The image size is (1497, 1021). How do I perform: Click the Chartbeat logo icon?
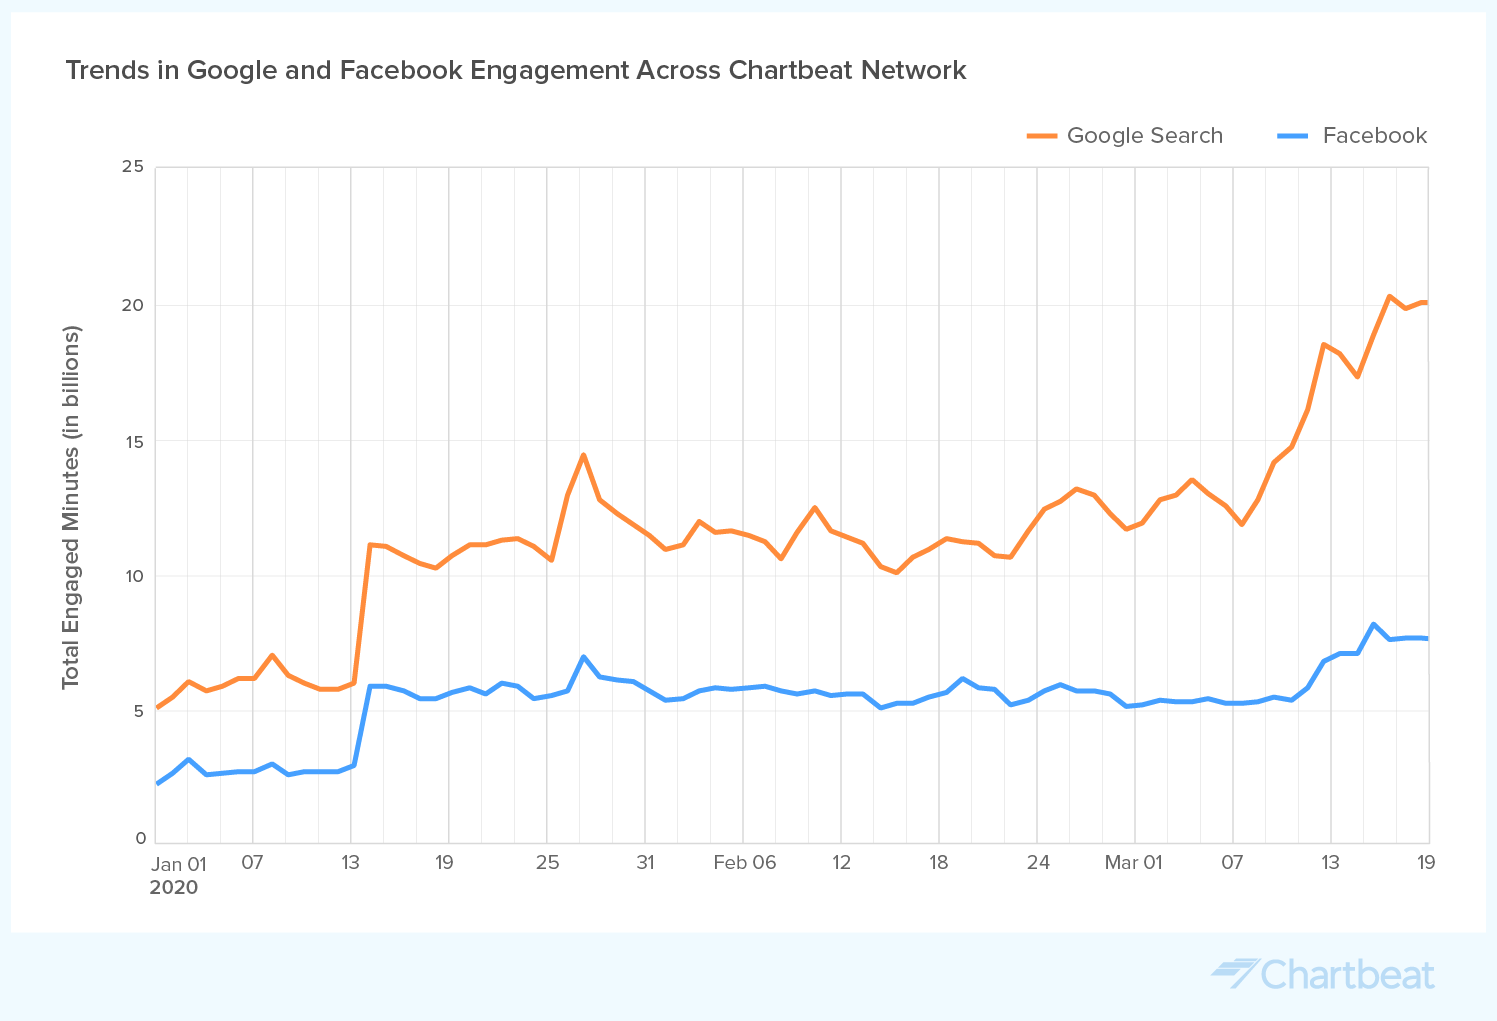[x=1233, y=973]
